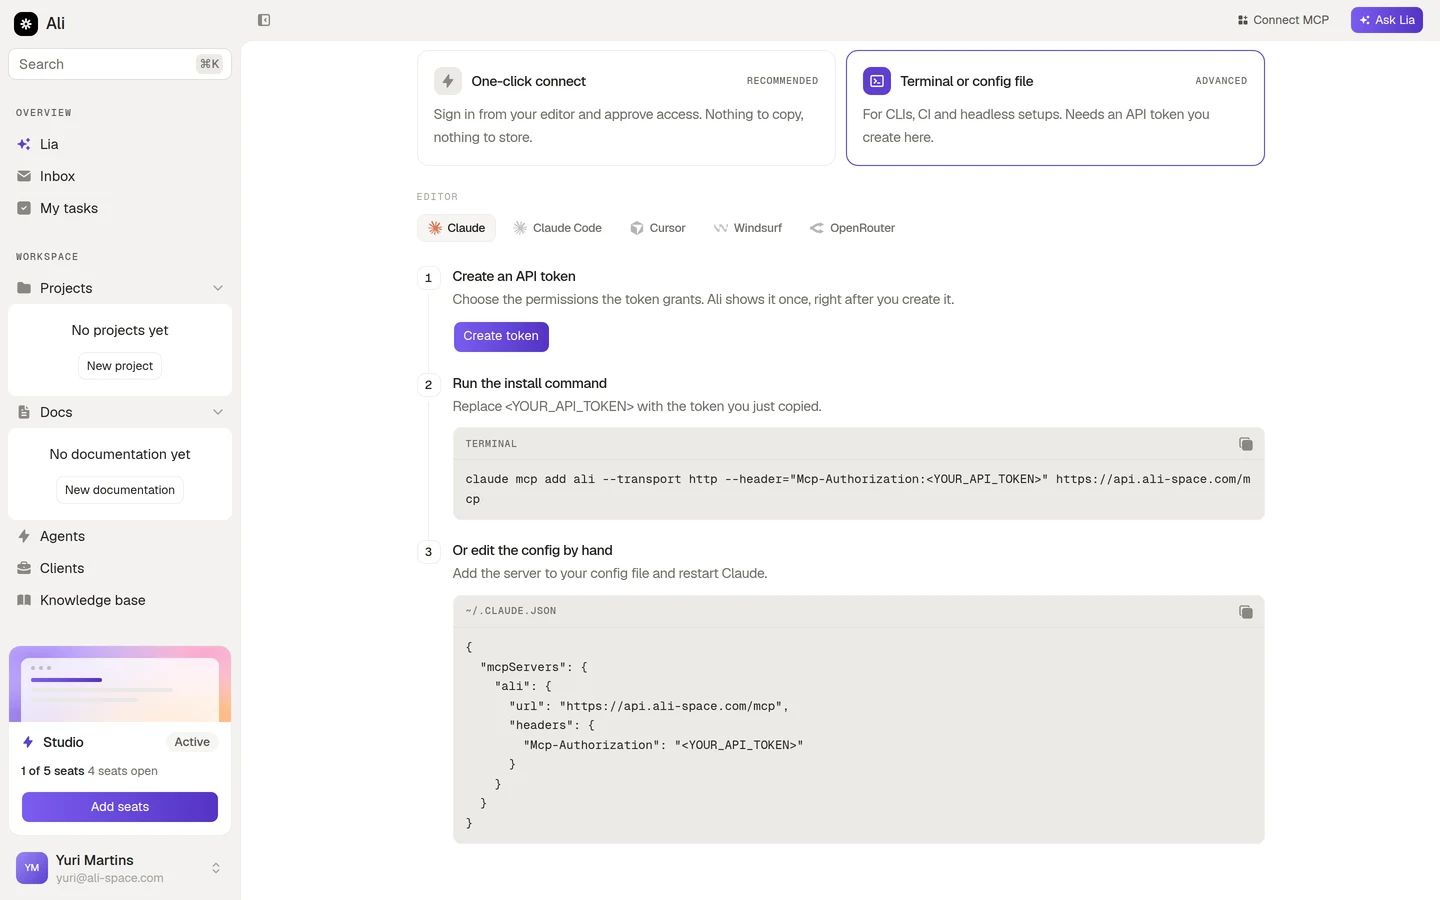Click the Create token button
Image resolution: width=1440 pixels, height=900 pixels.
(x=501, y=337)
